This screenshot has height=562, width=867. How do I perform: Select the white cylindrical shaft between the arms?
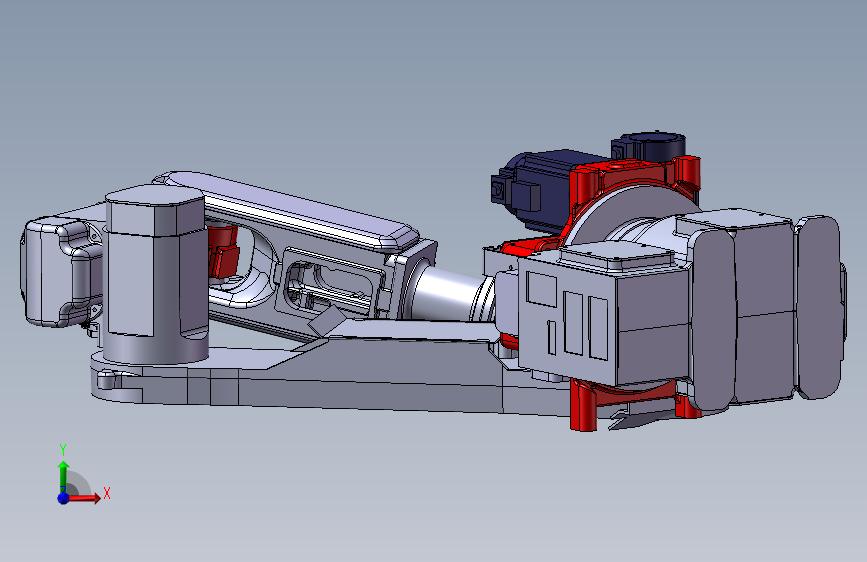point(448,294)
